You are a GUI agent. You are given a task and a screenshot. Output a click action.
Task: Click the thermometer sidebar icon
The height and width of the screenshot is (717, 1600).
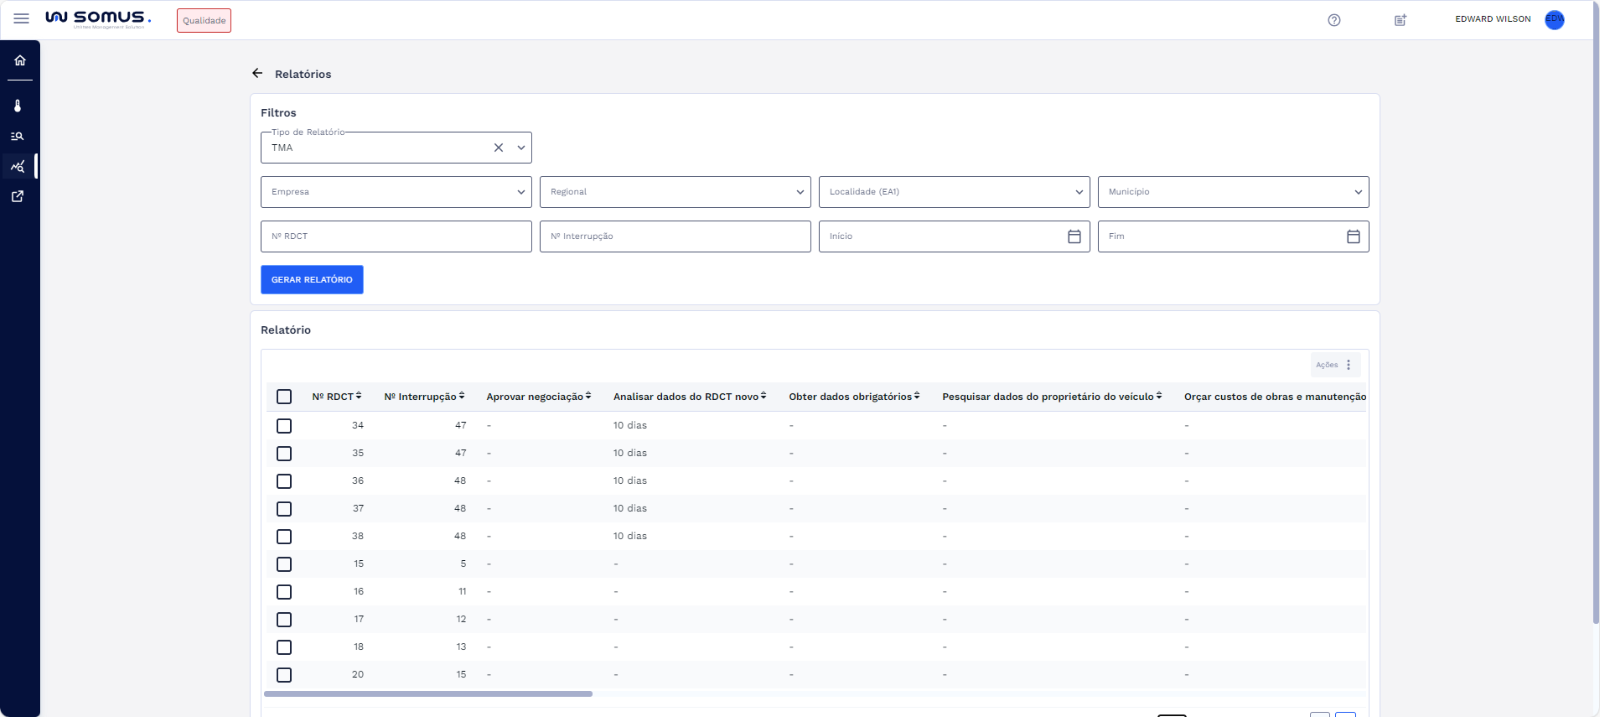click(18, 106)
